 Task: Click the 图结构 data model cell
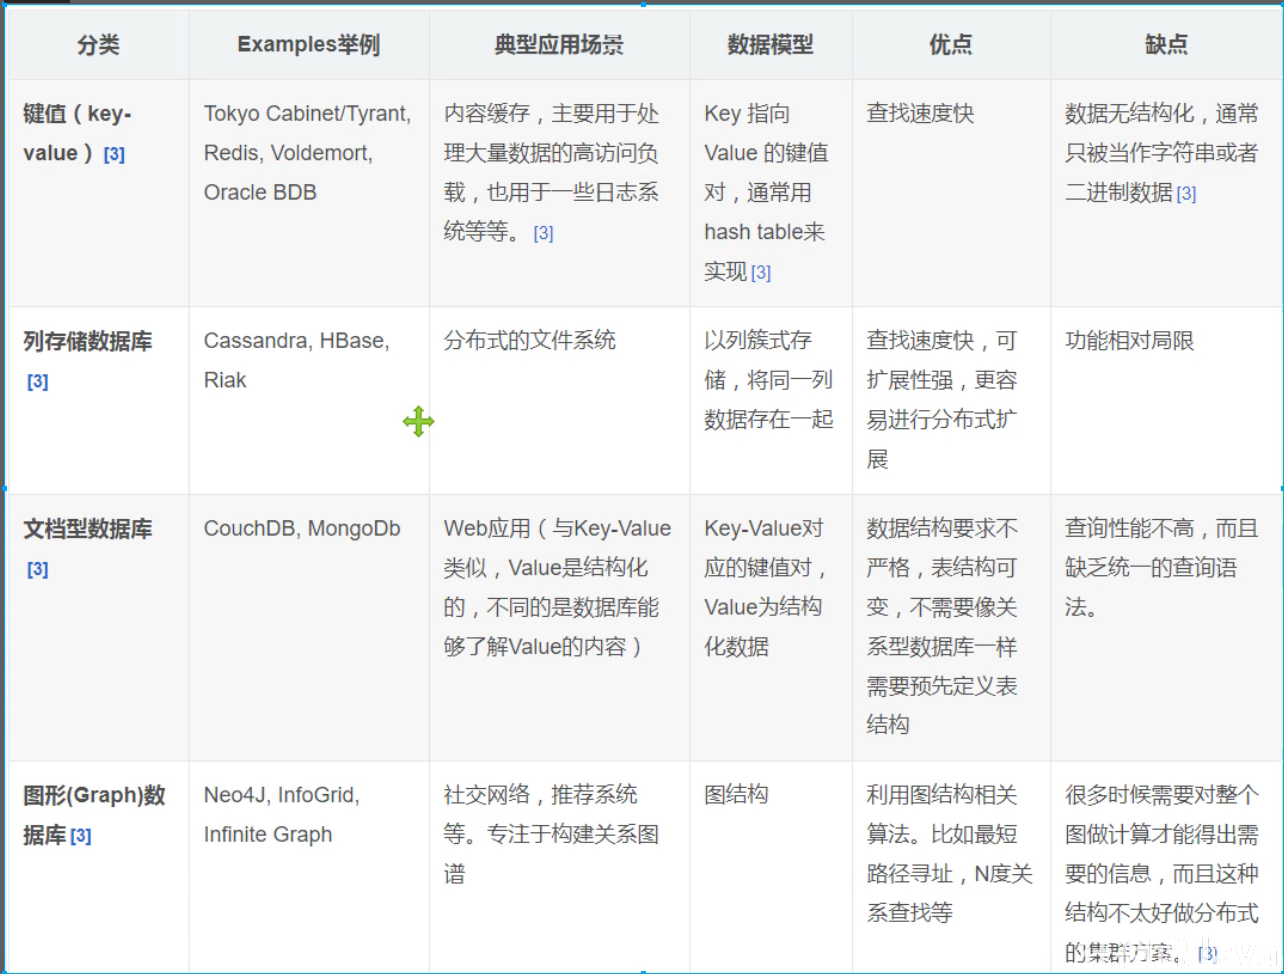tap(771, 866)
